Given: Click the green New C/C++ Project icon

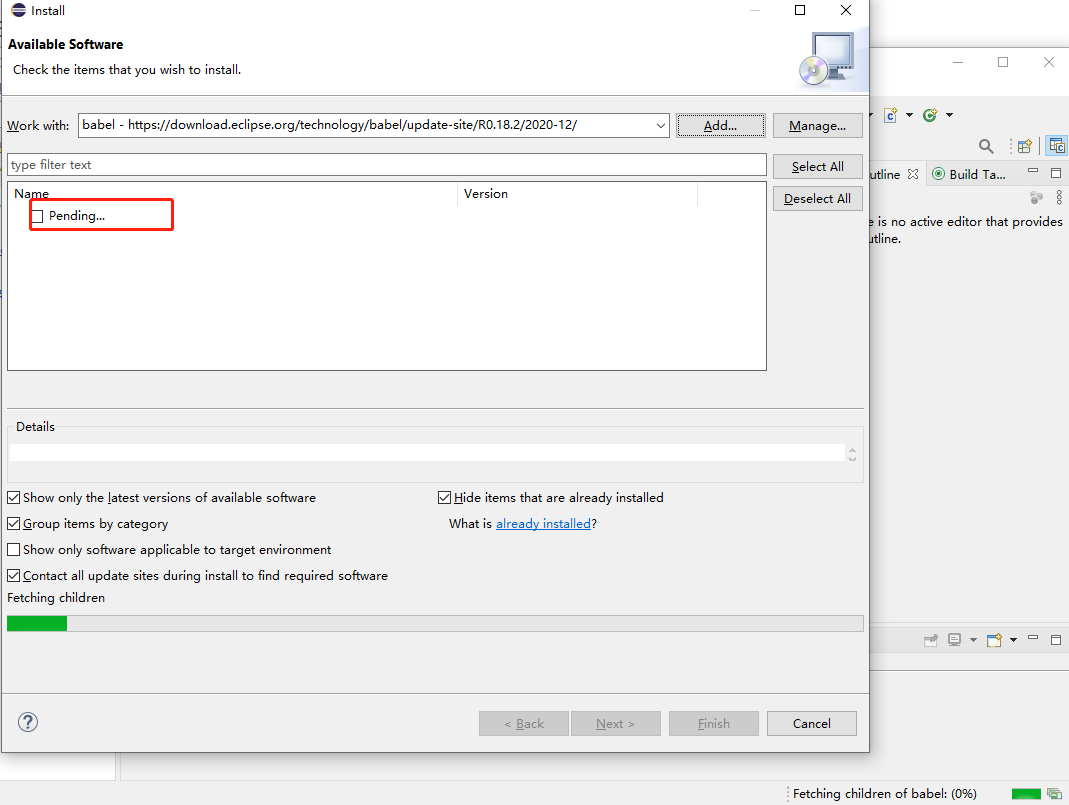Looking at the screenshot, I should pyautogui.click(x=928, y=114).
